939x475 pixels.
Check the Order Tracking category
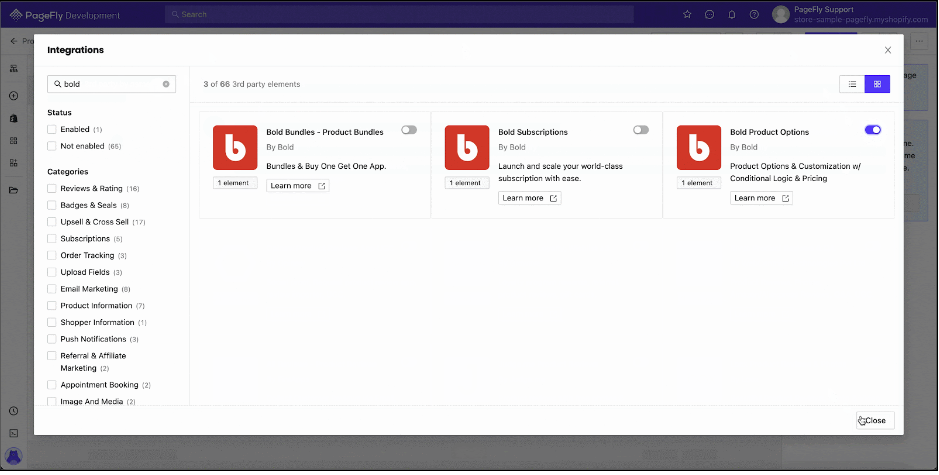[x=52, y=256]
